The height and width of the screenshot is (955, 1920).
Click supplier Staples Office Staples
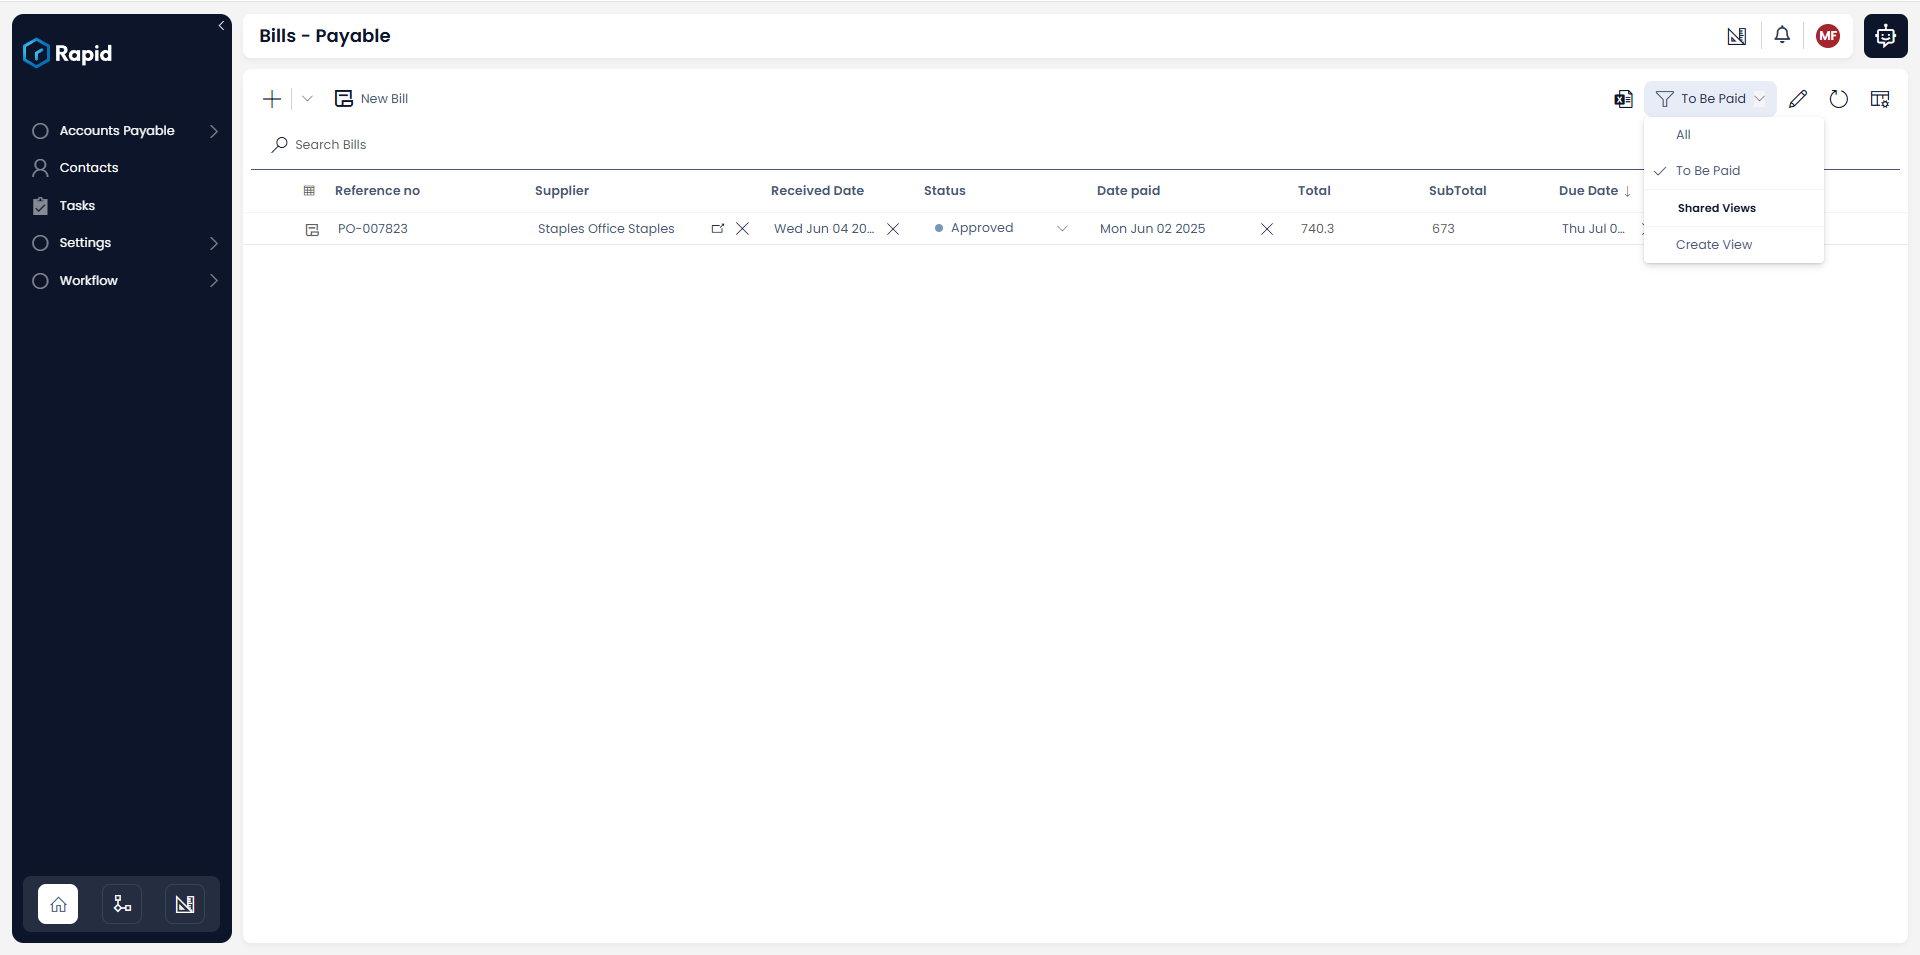click(606, 229)
